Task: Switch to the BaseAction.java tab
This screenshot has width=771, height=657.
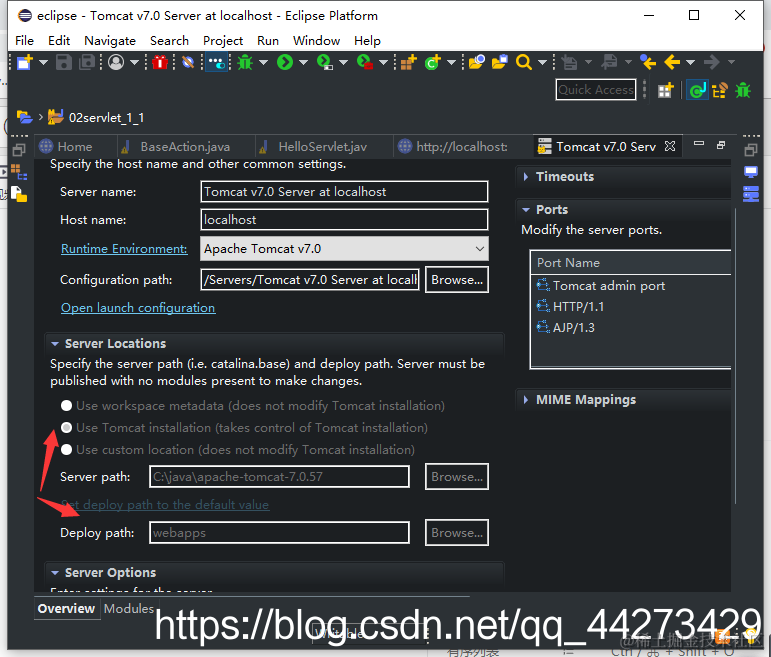Action: 185,147
